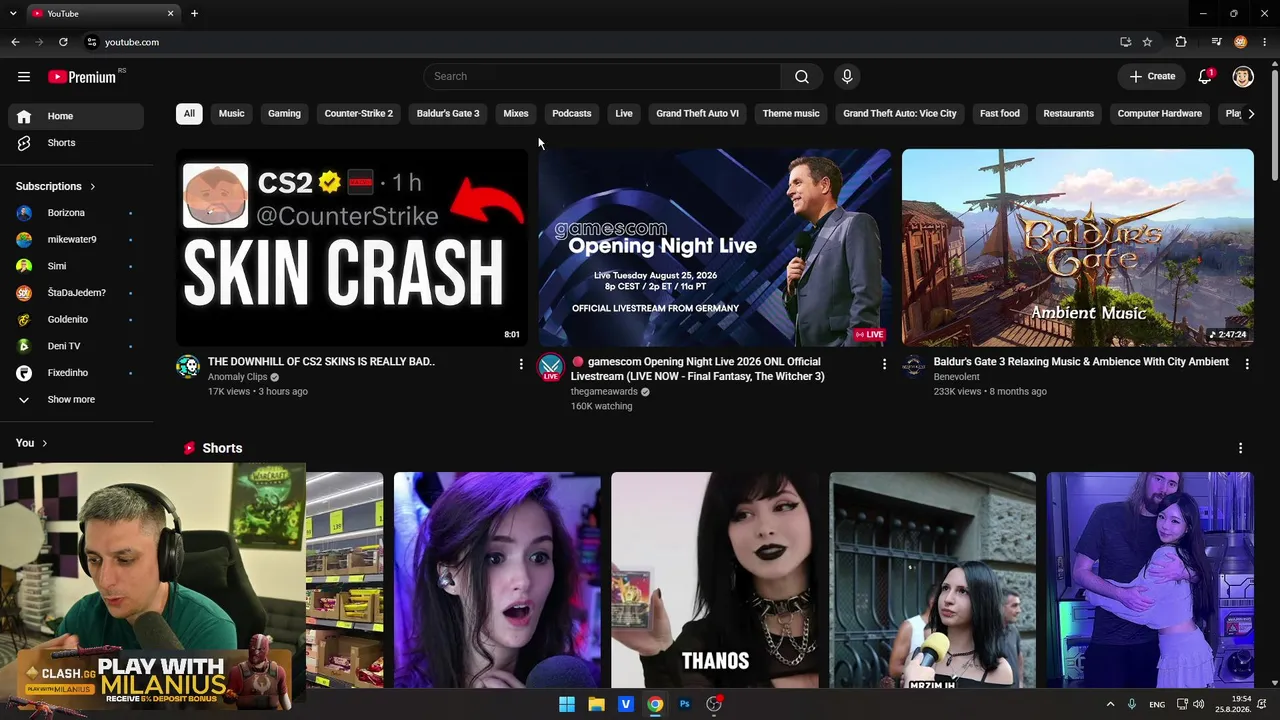The width and height of the screenshot is (1280, 720).
Task: Switch to the Podcasts chip
Action: pos(572,113)
